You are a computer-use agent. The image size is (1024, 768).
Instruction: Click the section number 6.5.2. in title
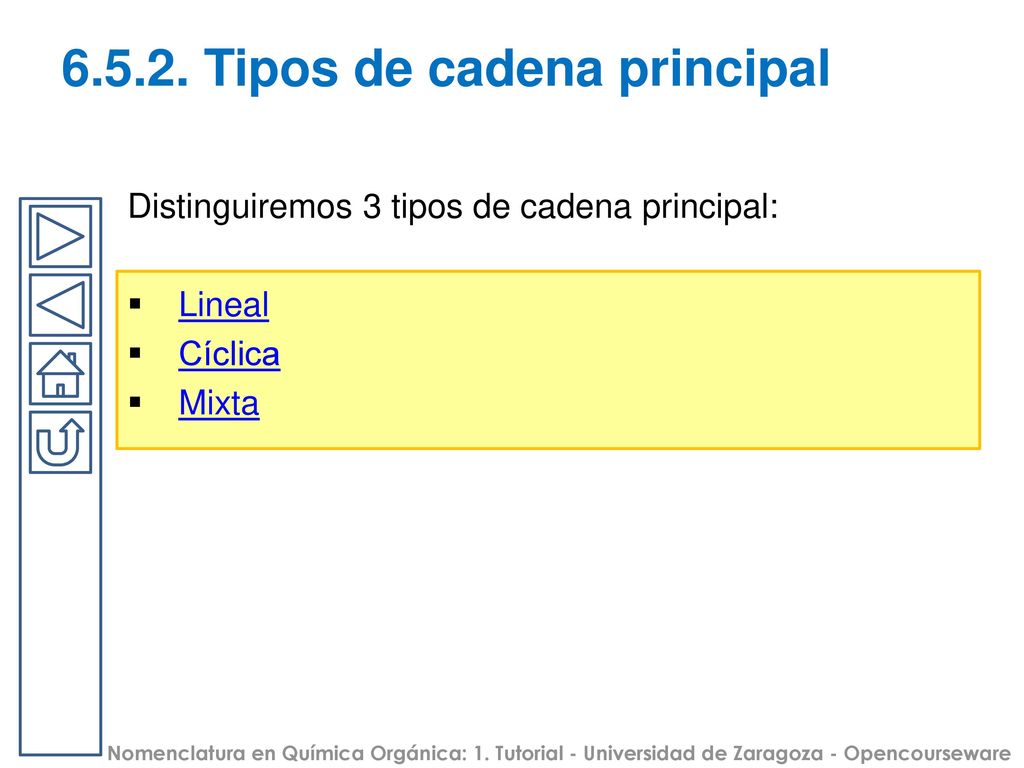[x=125, y=68]
